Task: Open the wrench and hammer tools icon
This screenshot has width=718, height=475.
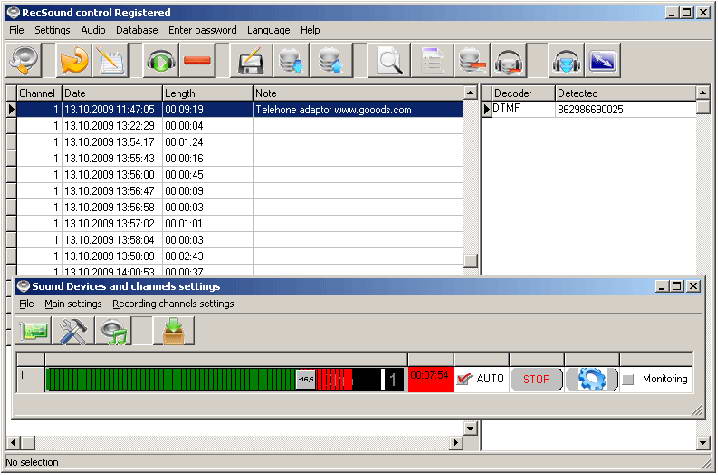Action: (x=73, y=330)
